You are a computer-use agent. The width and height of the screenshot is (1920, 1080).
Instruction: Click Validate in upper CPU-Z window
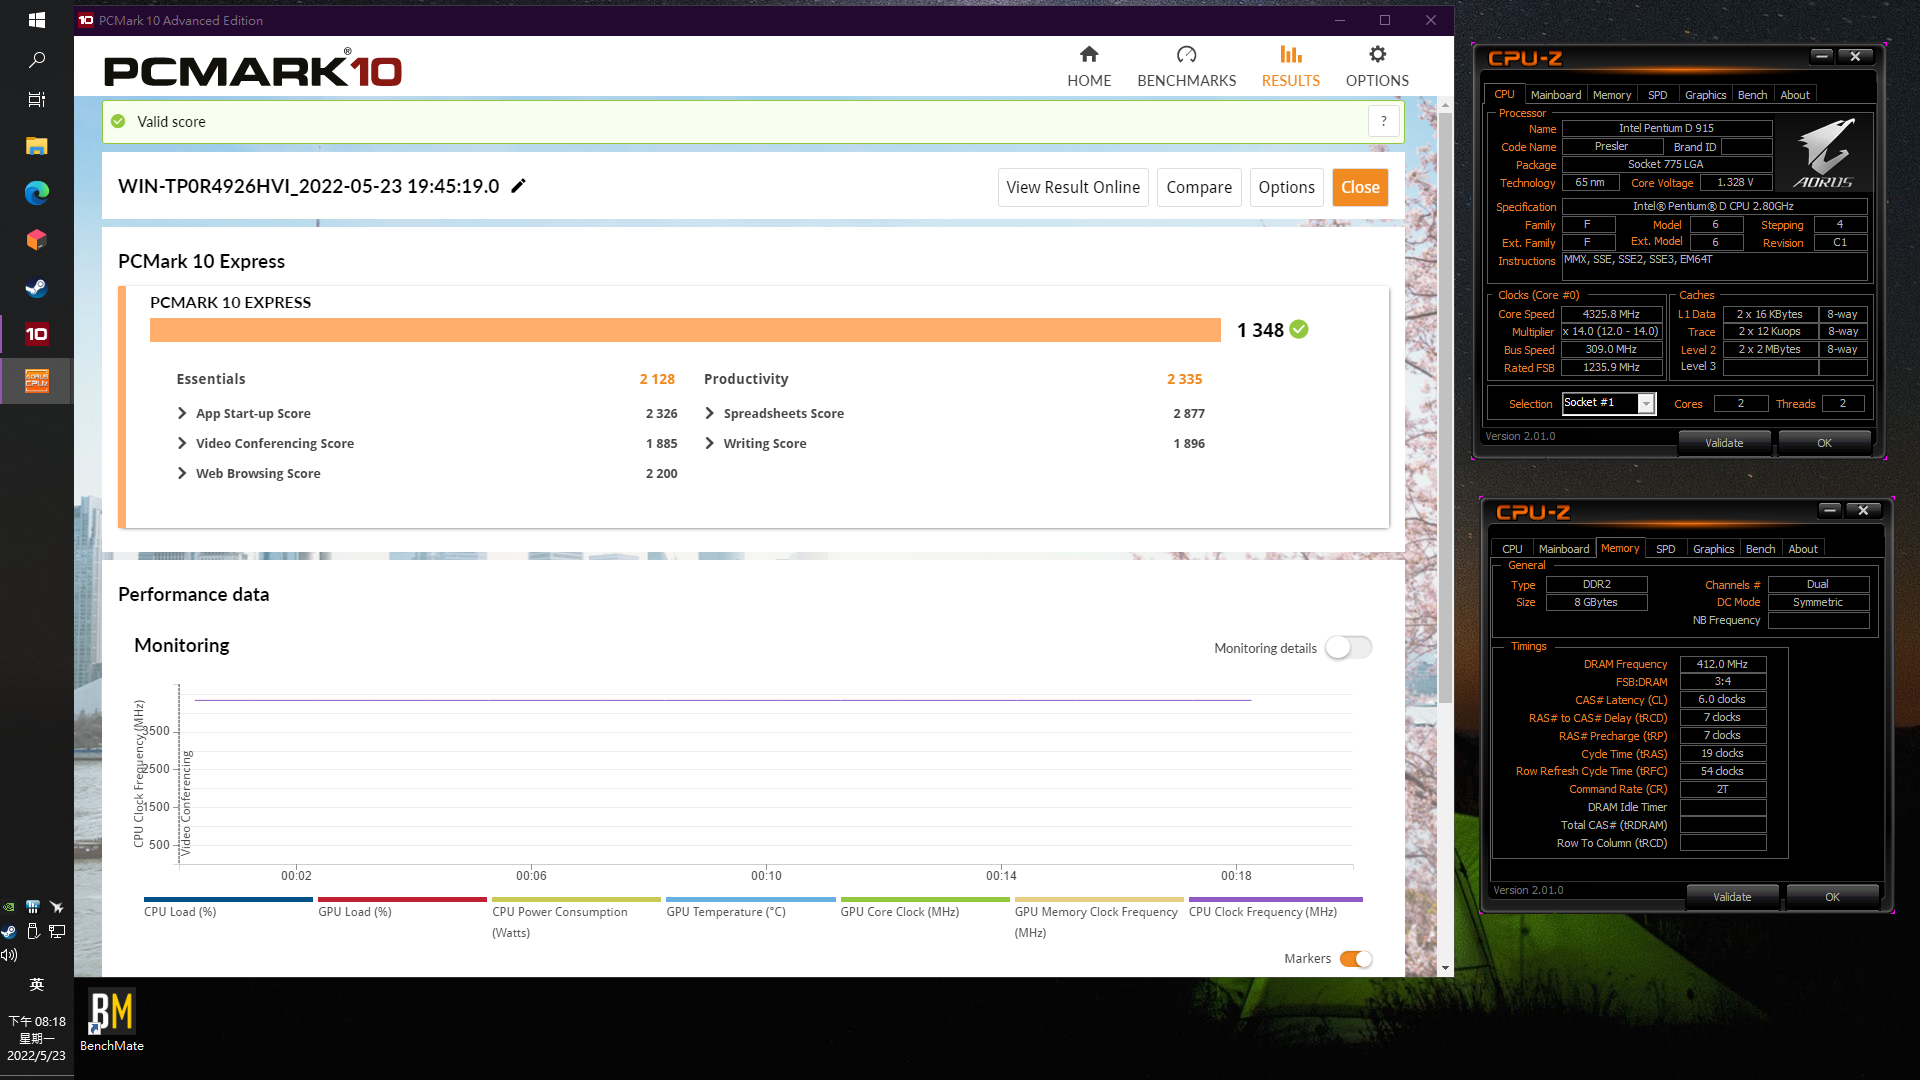pos(1724,443)
